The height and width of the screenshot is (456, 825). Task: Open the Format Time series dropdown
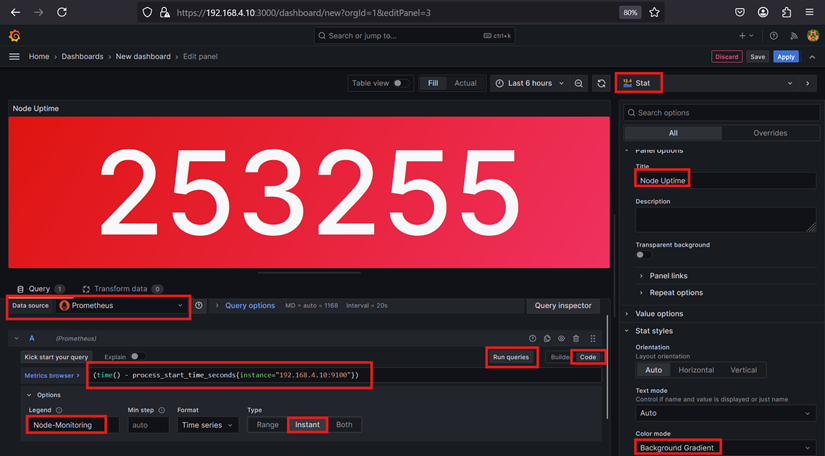click(207, 424)
